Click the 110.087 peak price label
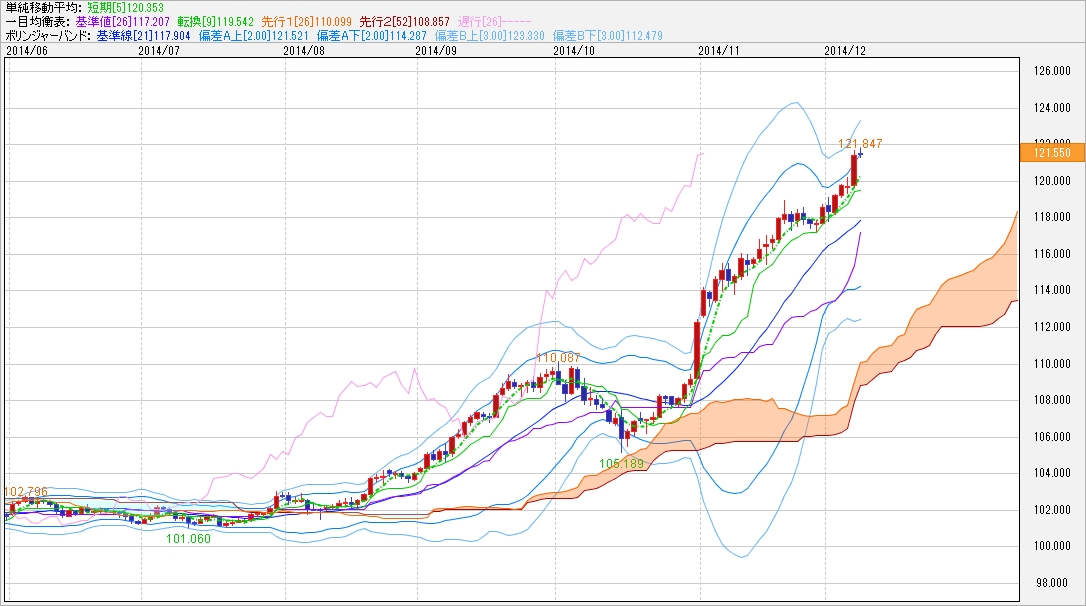The image size is (1086, 606). pos(558,357)
